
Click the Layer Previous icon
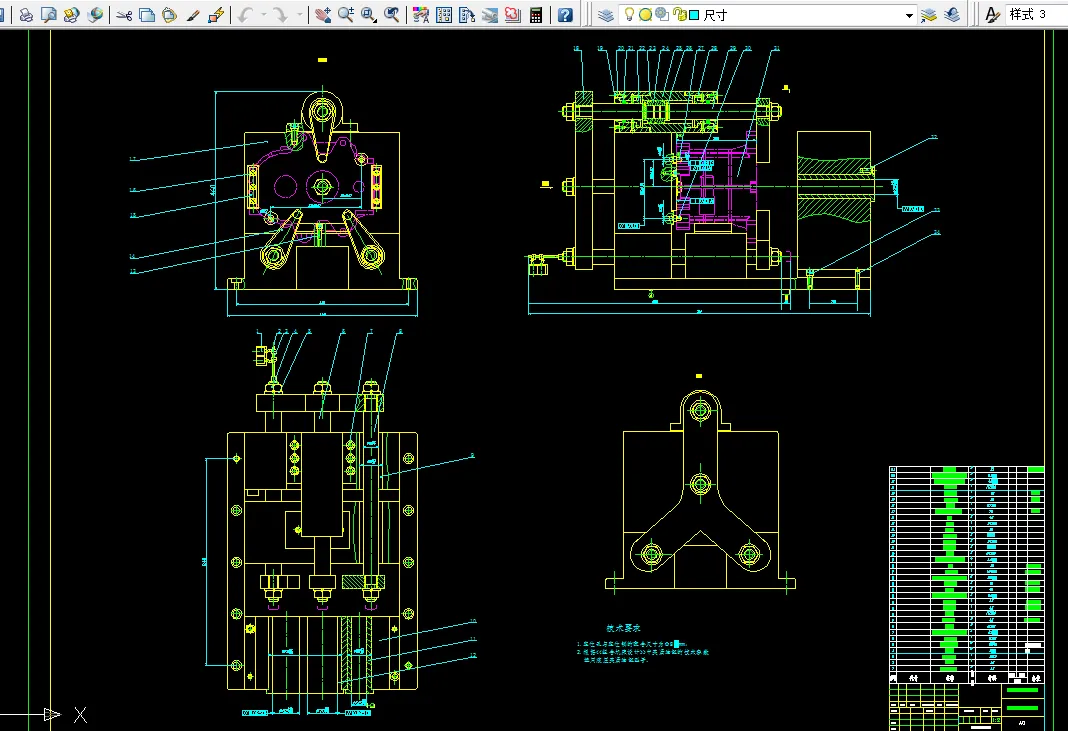952,14
